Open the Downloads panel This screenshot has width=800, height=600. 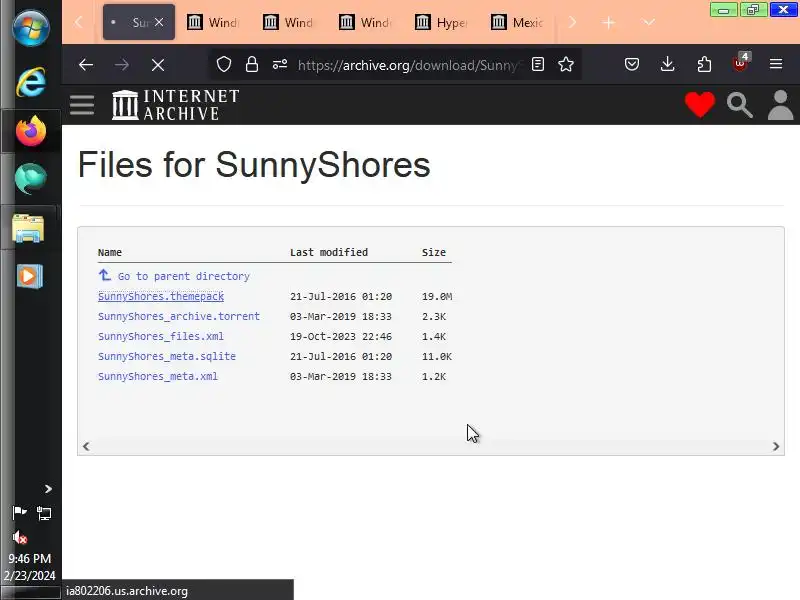(667, 64)
